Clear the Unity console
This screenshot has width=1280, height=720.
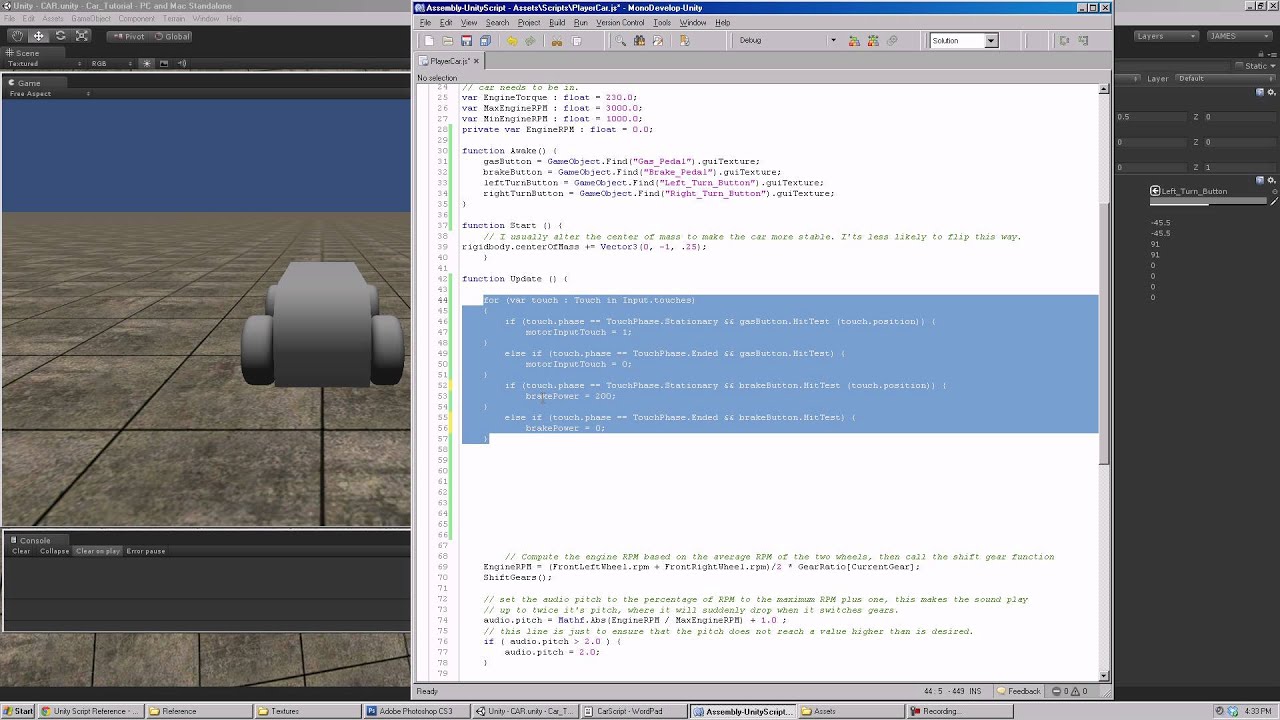pos(21,551)
